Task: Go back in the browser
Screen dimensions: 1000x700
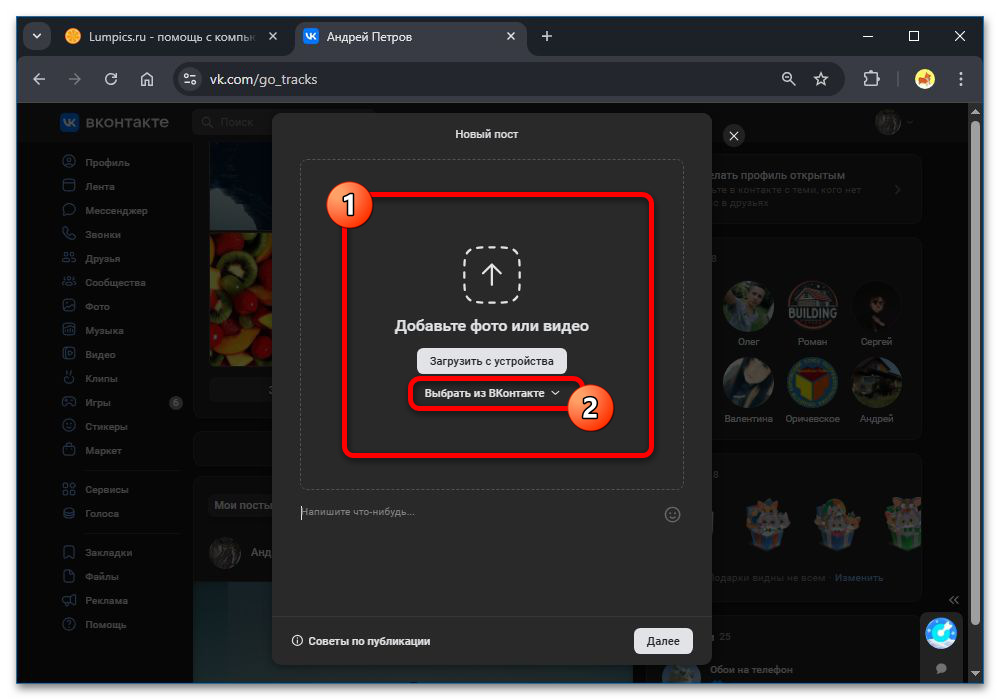Action: tap(40, 79)
